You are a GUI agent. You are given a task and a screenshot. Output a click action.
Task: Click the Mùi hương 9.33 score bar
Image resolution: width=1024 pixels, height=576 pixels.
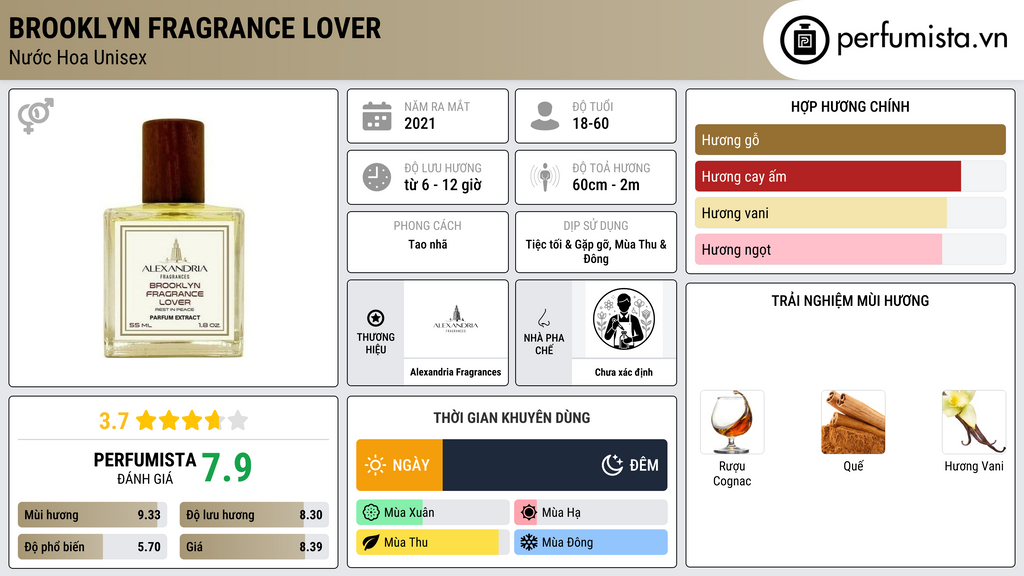coord(92,515)
